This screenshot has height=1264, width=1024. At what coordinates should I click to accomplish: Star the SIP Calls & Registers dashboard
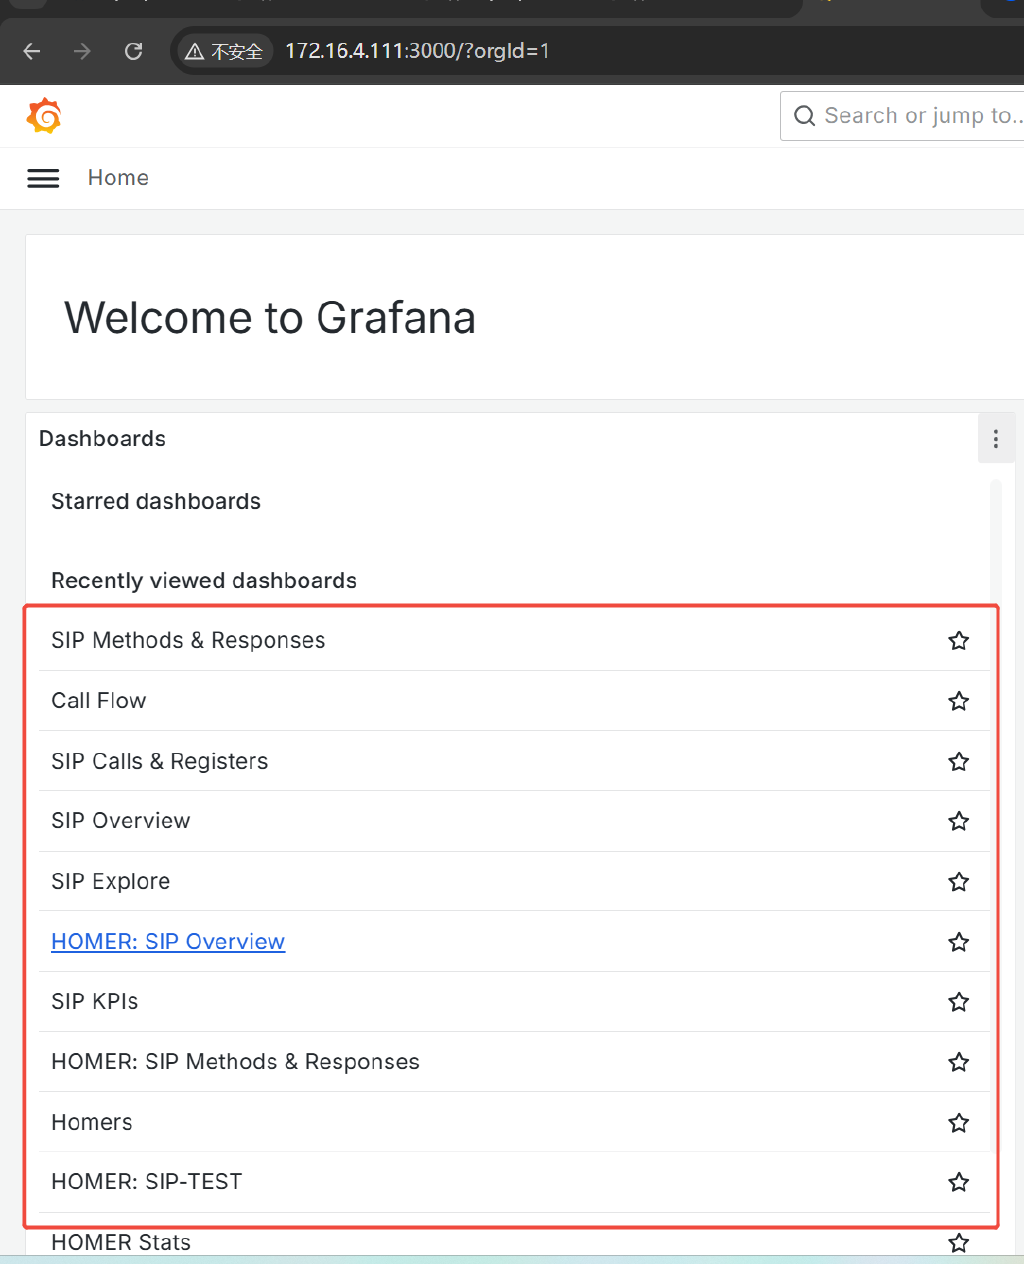(958, 761)
